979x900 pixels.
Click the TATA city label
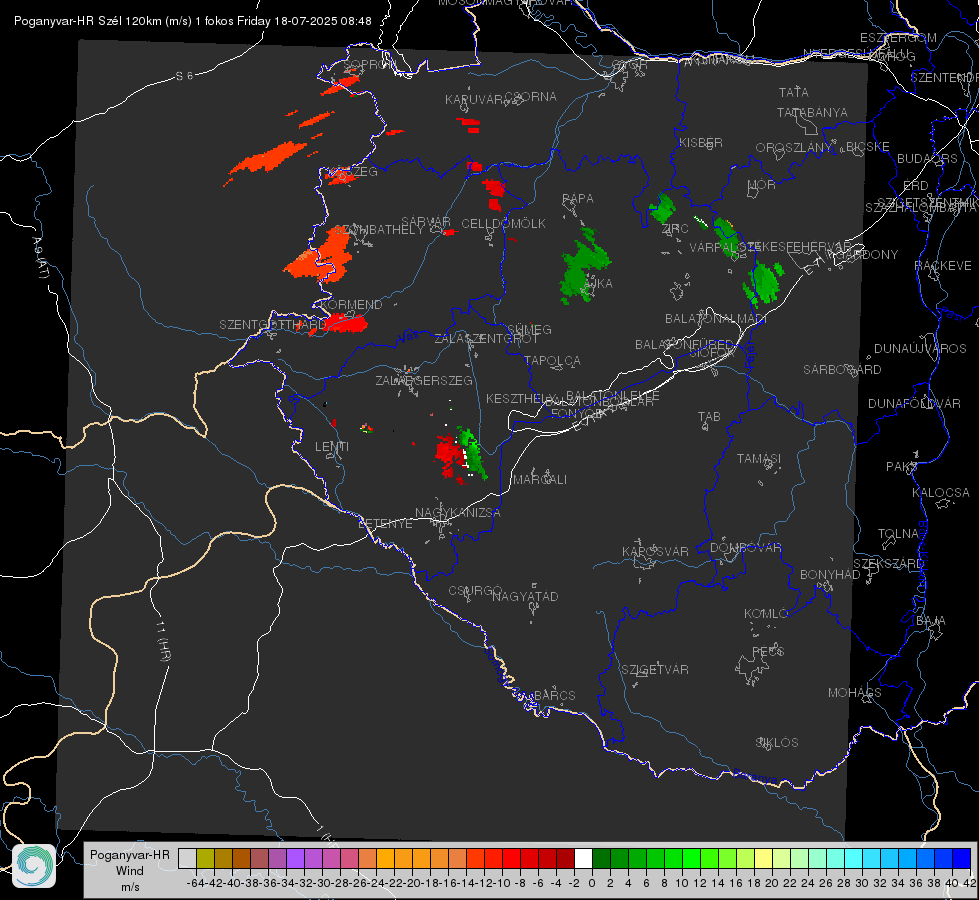click(x=794, y=92)
